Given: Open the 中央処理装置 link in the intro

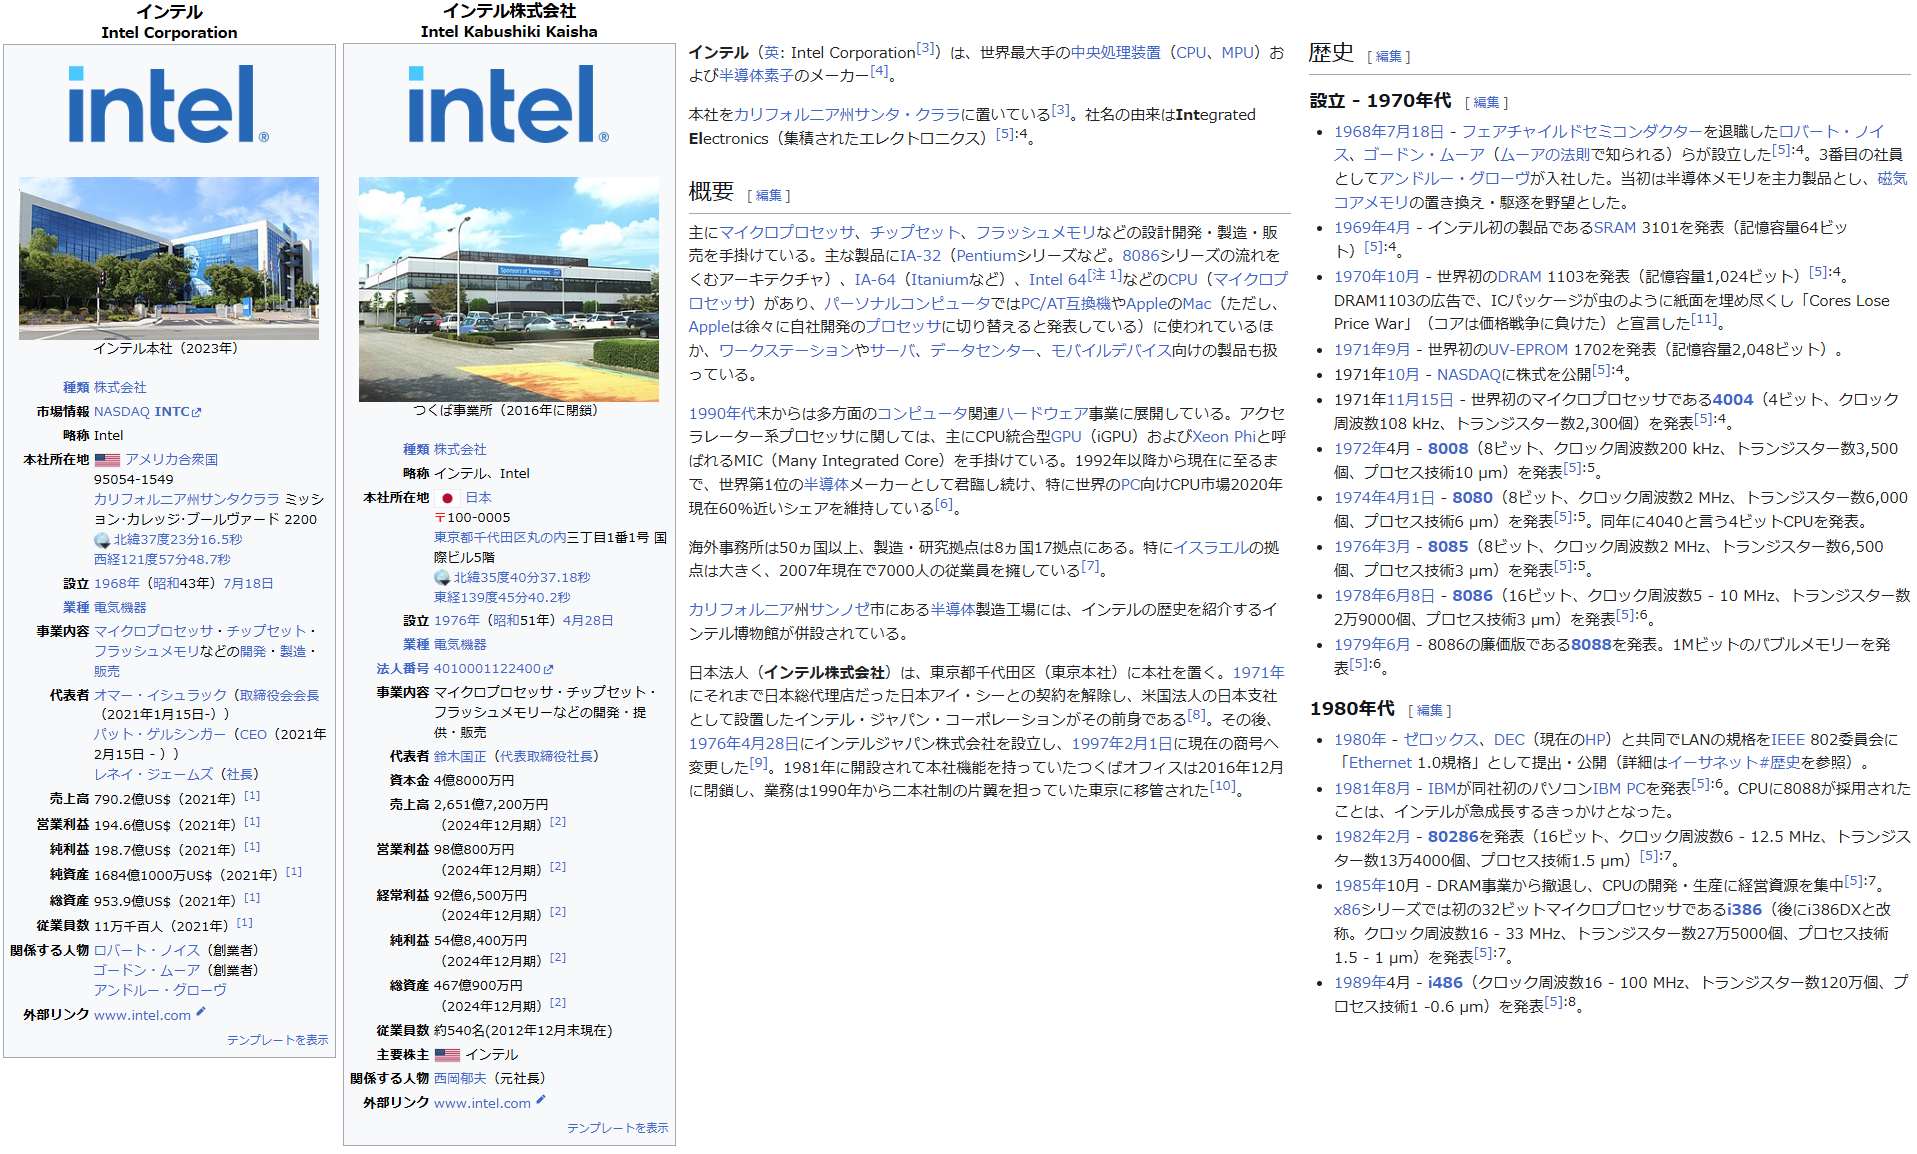Looking at the screenshot, I should tap(1115, 53).
